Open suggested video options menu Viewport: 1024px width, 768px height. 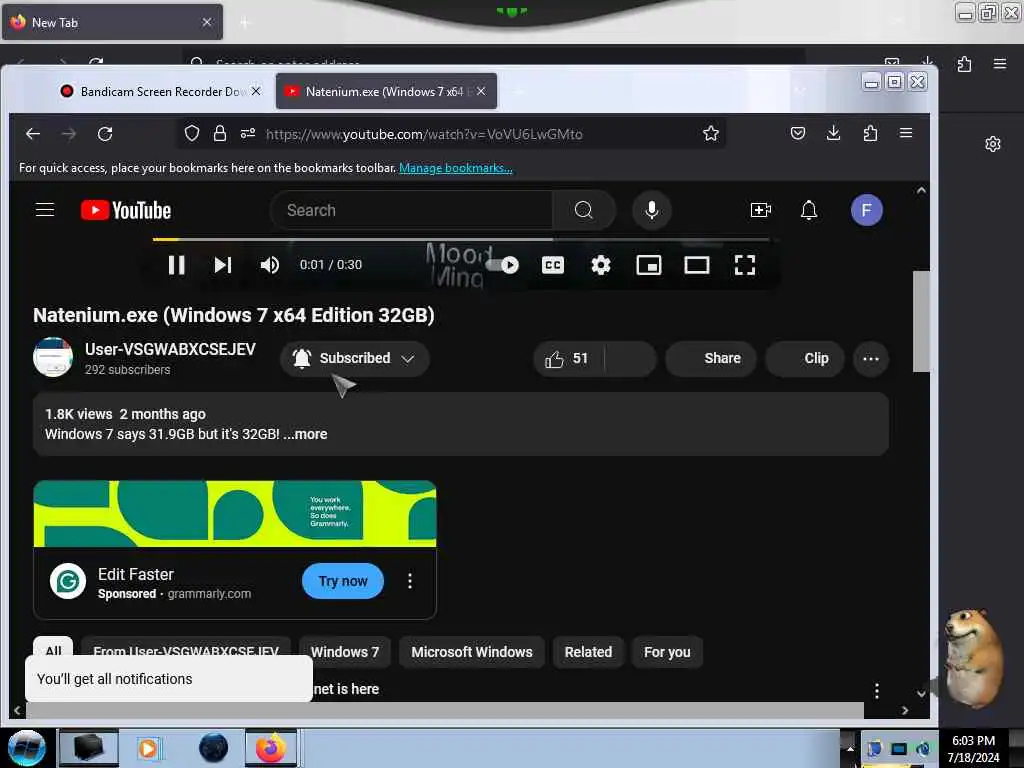click(x=876, y=690)
